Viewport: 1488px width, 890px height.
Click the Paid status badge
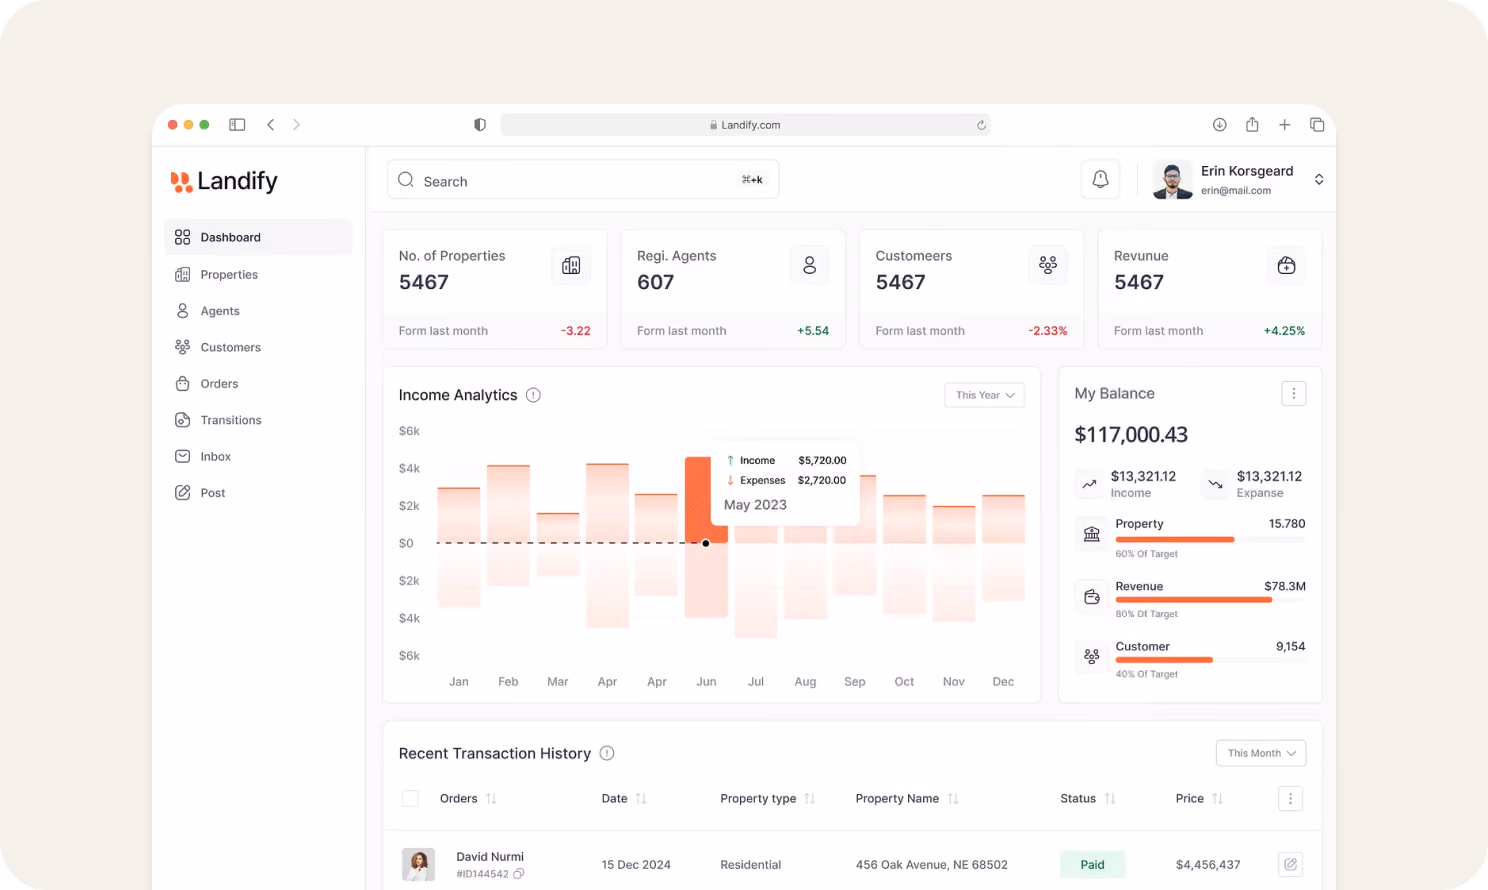(x=1093, y=865)
